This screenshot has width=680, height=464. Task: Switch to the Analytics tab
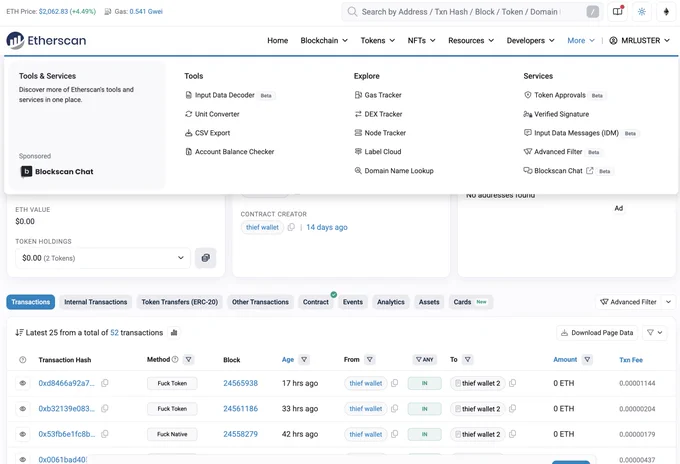pyautogui.click(x=391, y=302)
